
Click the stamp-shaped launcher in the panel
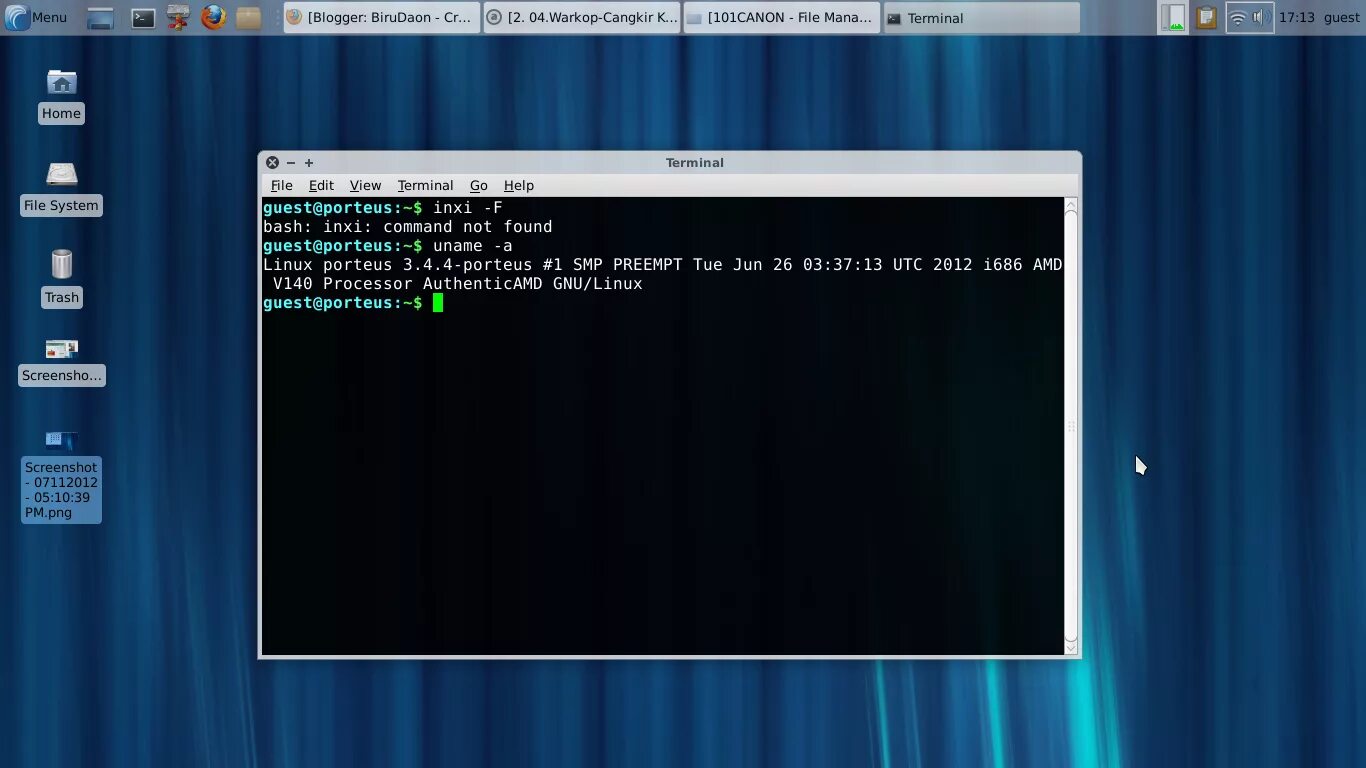pyautogui.click(x=178, y=17)
